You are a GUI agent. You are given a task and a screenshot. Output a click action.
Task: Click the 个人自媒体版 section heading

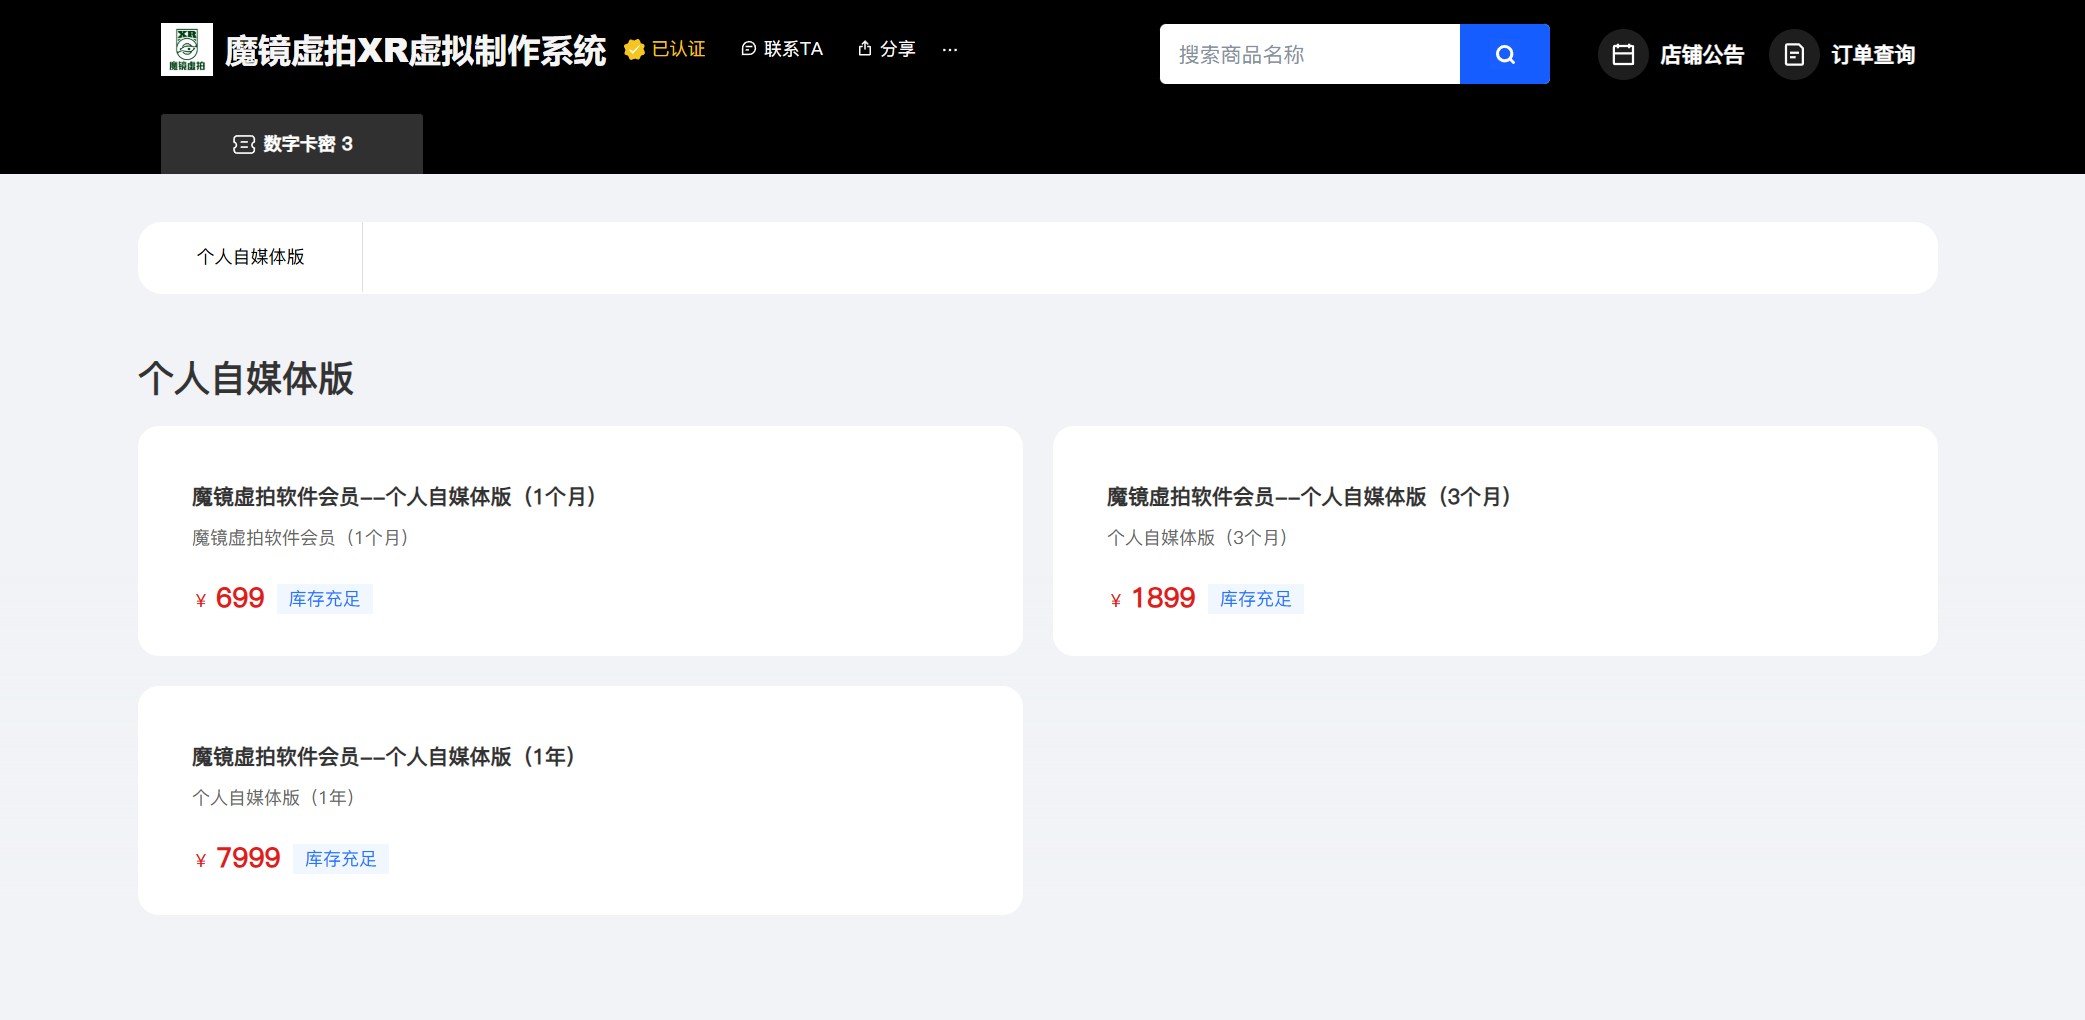coord(246,379)
